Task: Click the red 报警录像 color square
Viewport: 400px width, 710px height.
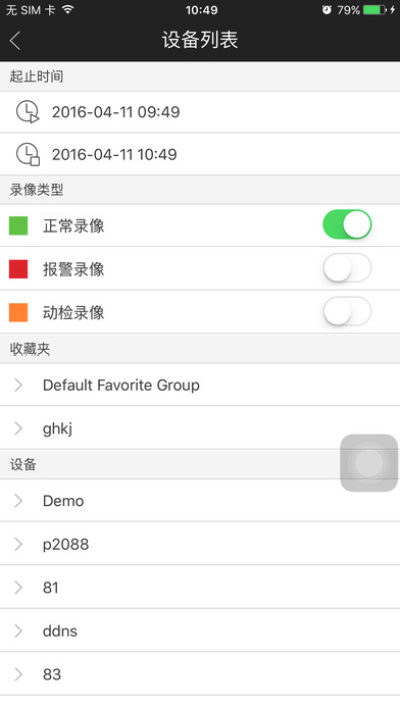Action: click(x=19, y=269)
